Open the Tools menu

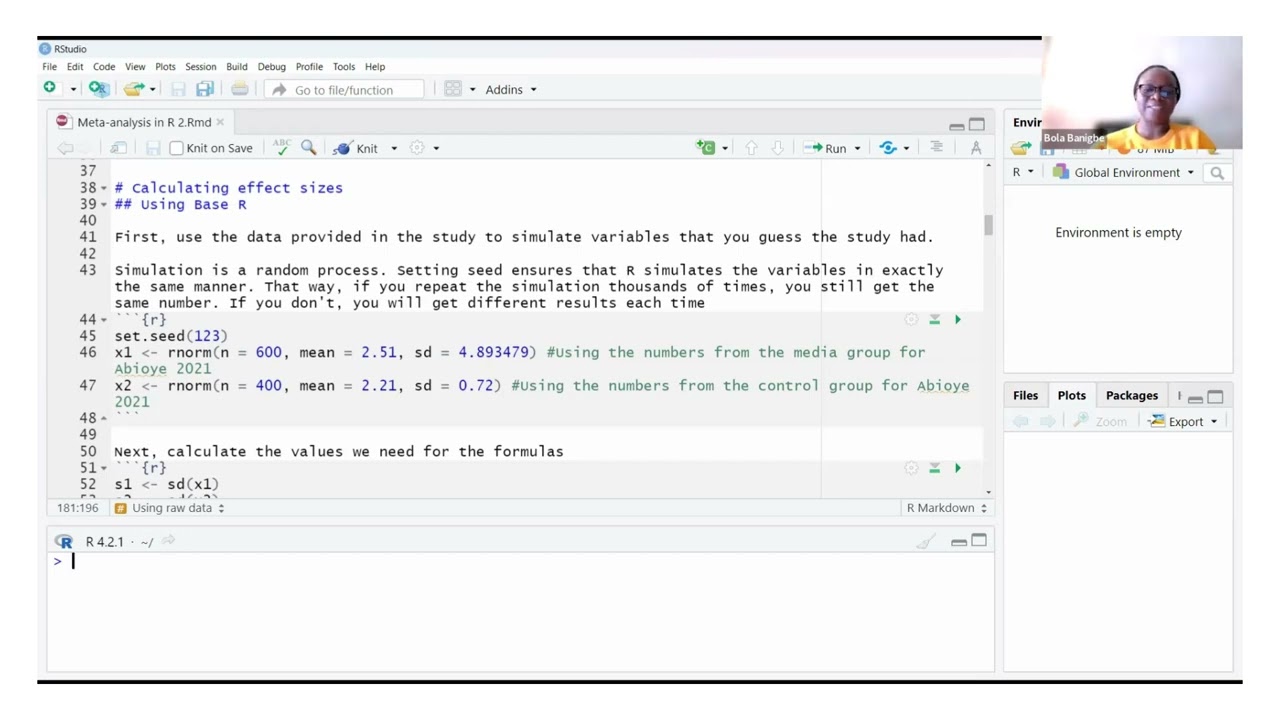[x=344, y=66]
